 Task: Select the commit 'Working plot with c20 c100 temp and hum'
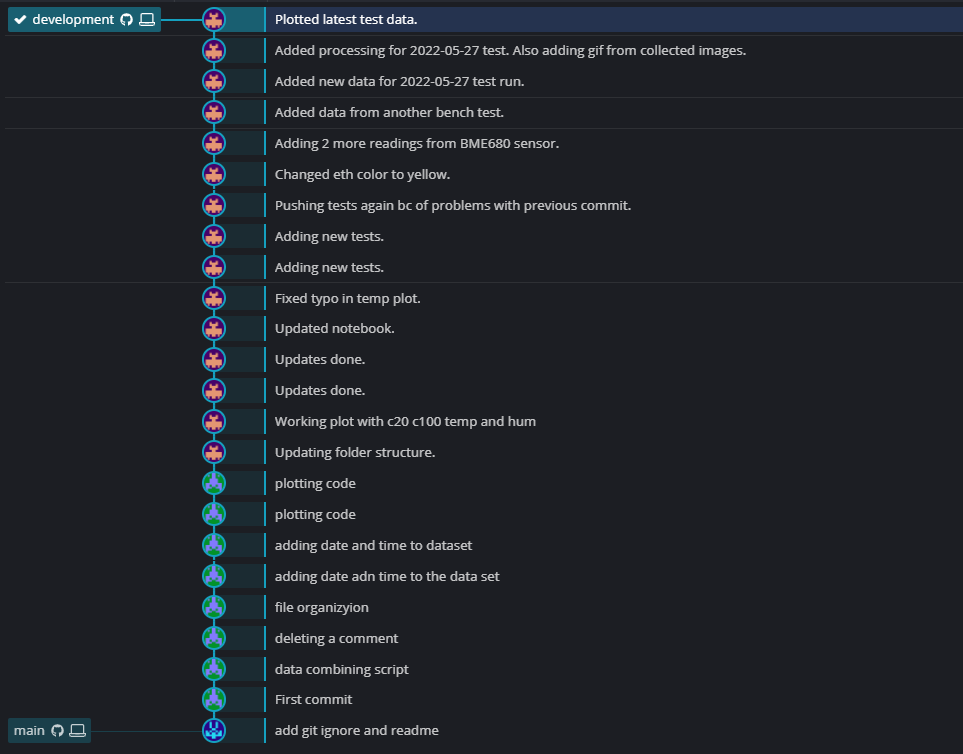(405, 421)
